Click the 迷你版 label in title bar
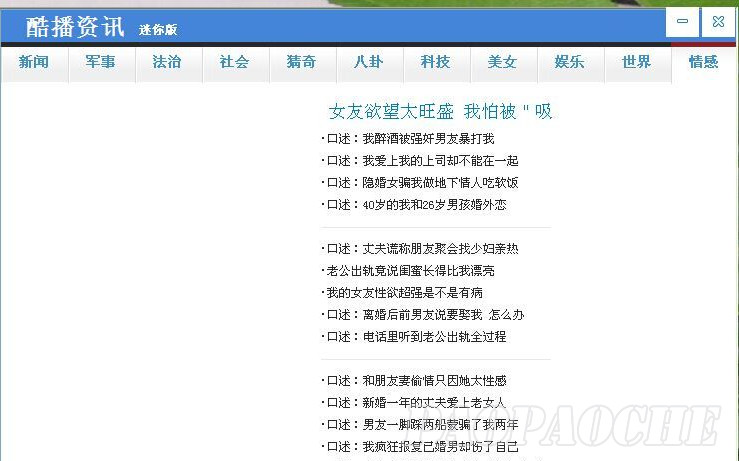 (158, 30)
